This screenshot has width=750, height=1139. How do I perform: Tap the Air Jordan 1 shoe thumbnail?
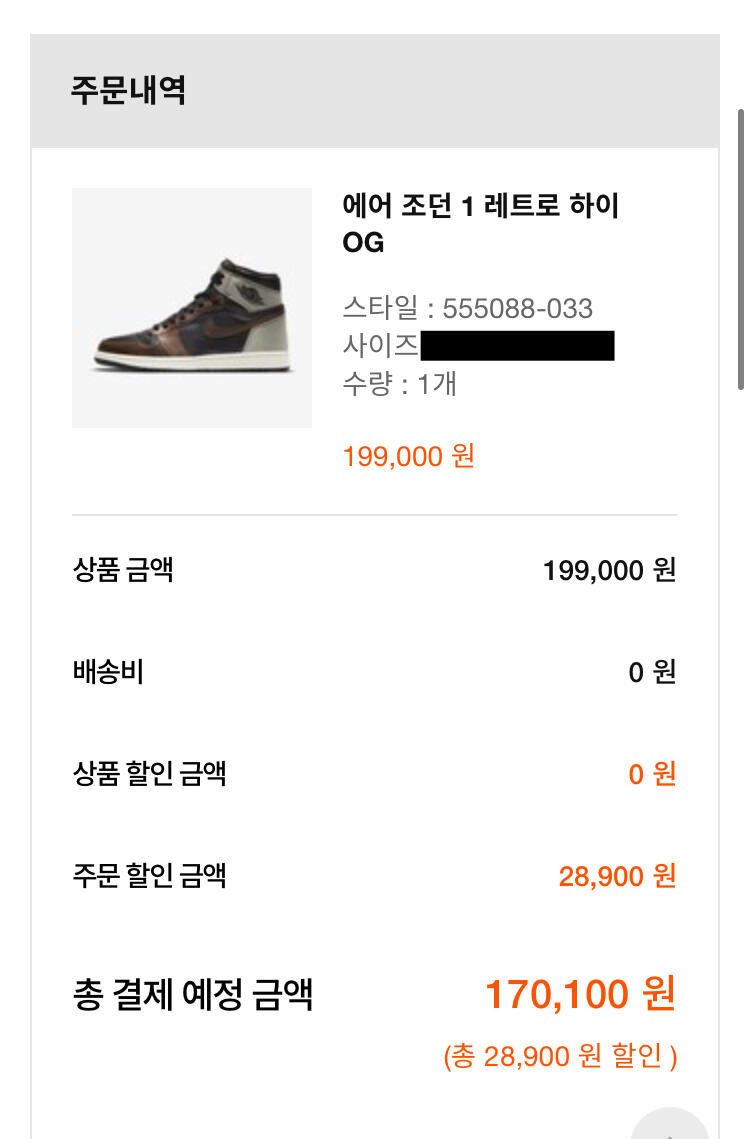[192, 308]
